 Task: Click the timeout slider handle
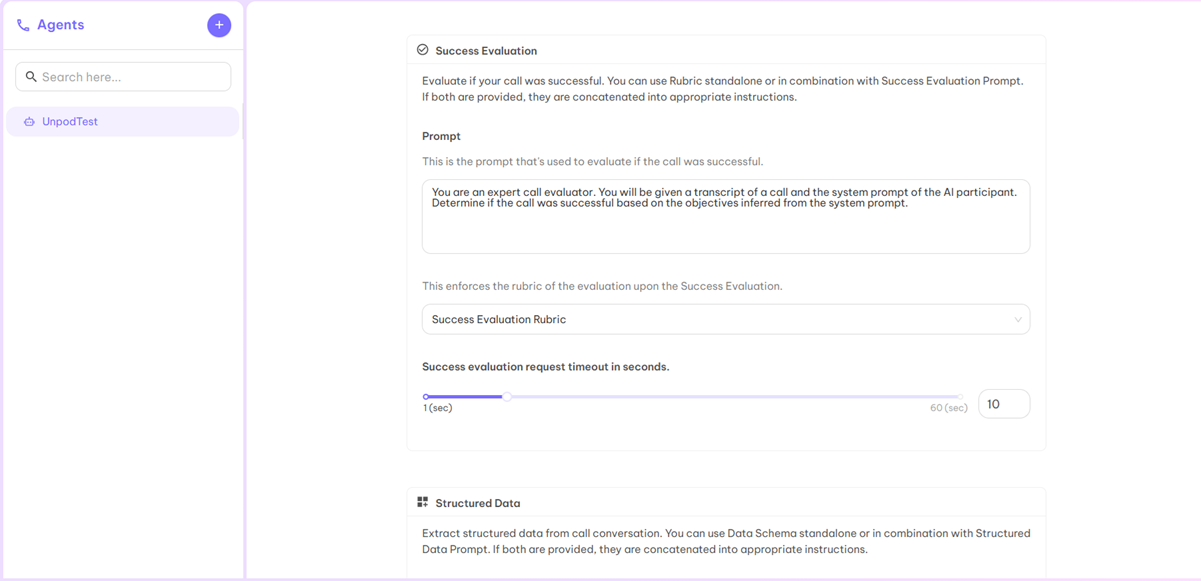pyautogui.click(x=507, y=397)
